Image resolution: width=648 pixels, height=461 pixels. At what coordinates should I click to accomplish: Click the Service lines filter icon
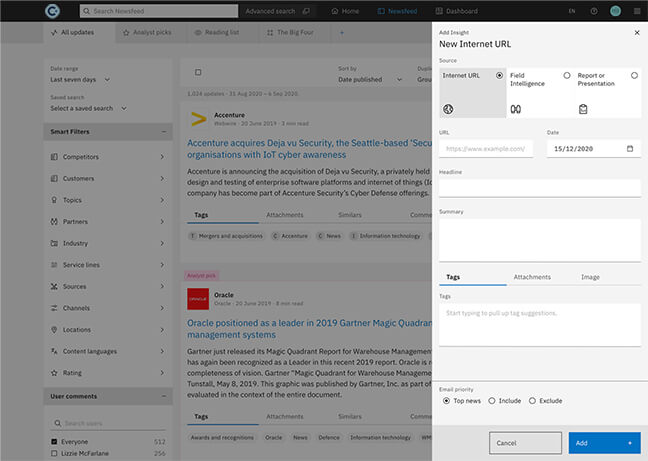(54, 265)
